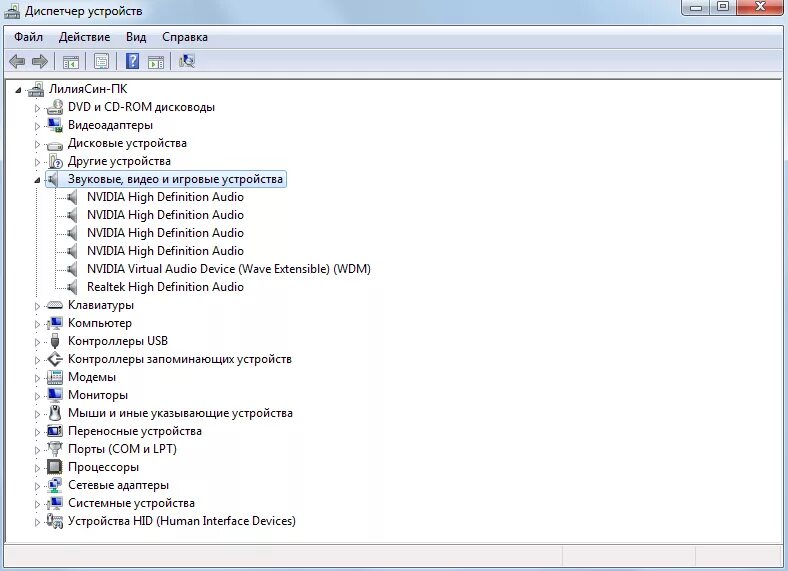Click the mouse icon beside Мыши и иные
Viewport: 788px width, 571px height.
click(x=55, y=413)
